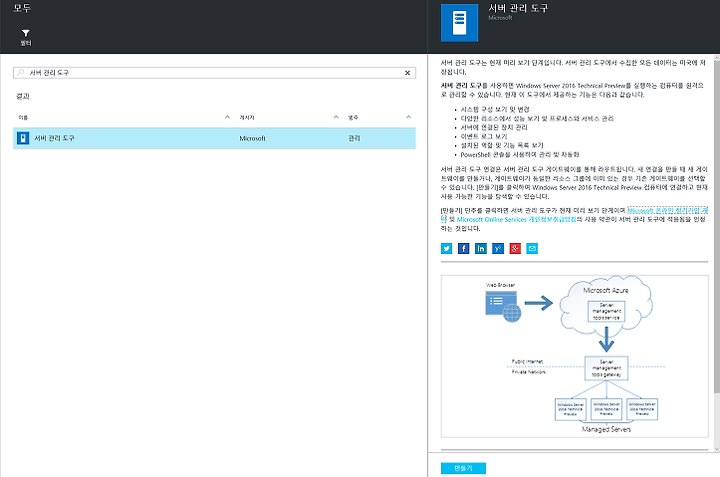Click the 범주 column header
The height and width of the screenshot is (477, 720).
coord(353,118)
